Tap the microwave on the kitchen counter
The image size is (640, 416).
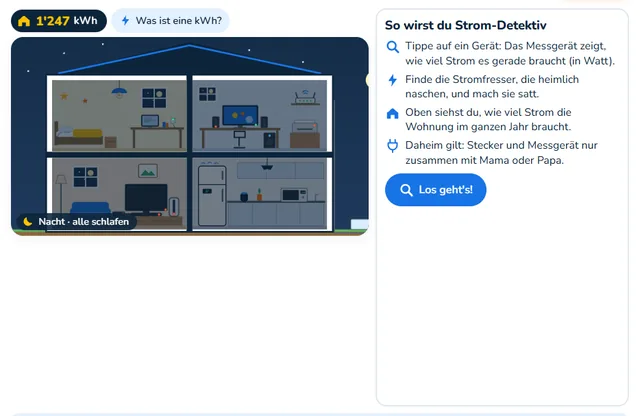[x=294, y=195]
